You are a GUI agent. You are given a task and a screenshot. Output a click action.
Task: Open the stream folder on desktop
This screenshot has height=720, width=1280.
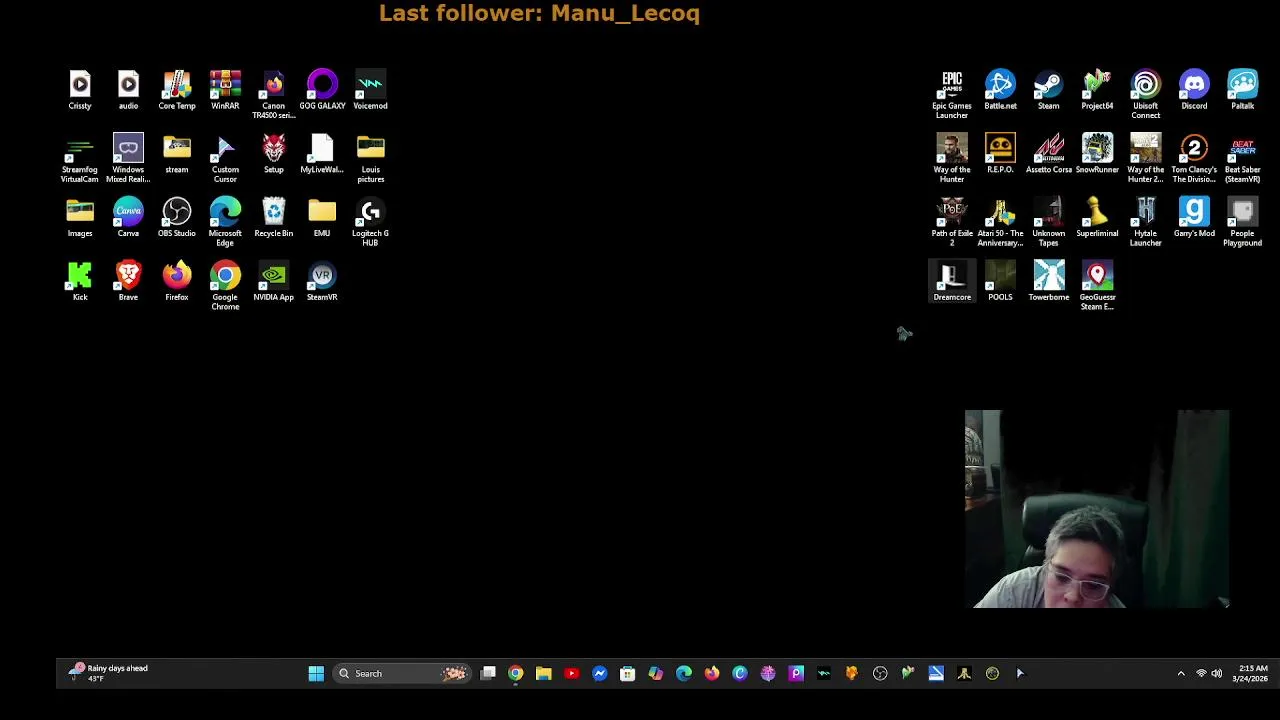coord(177,154)
